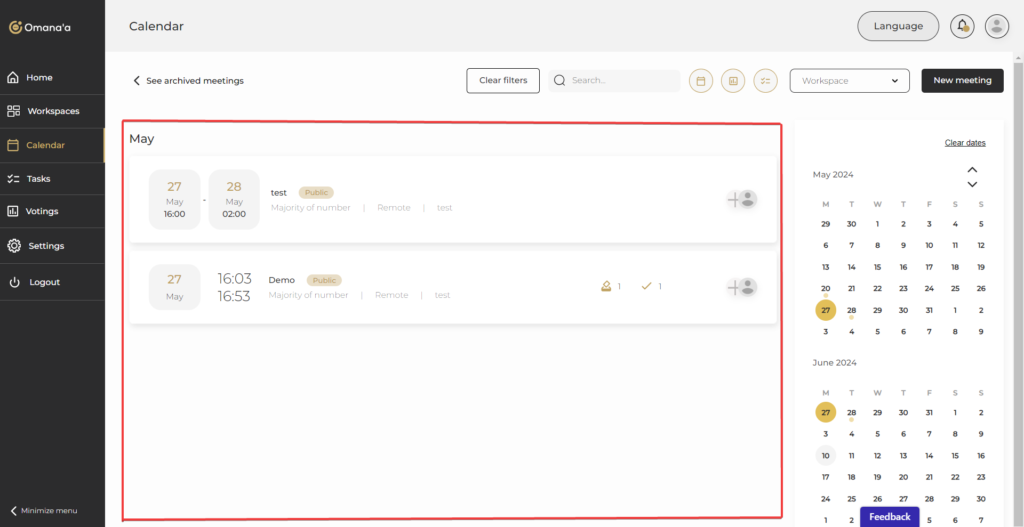1024x527 pixels.
Task: Click the New meeting button
Action: [961, 81]
